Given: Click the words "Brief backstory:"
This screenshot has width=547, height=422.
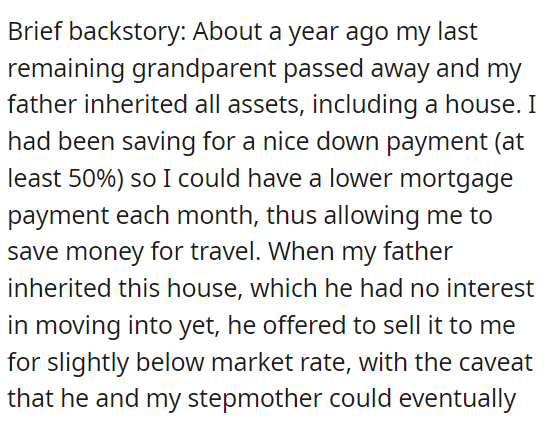Looking at the screenshot, I should pyautogui.click(x=97, y=32).
